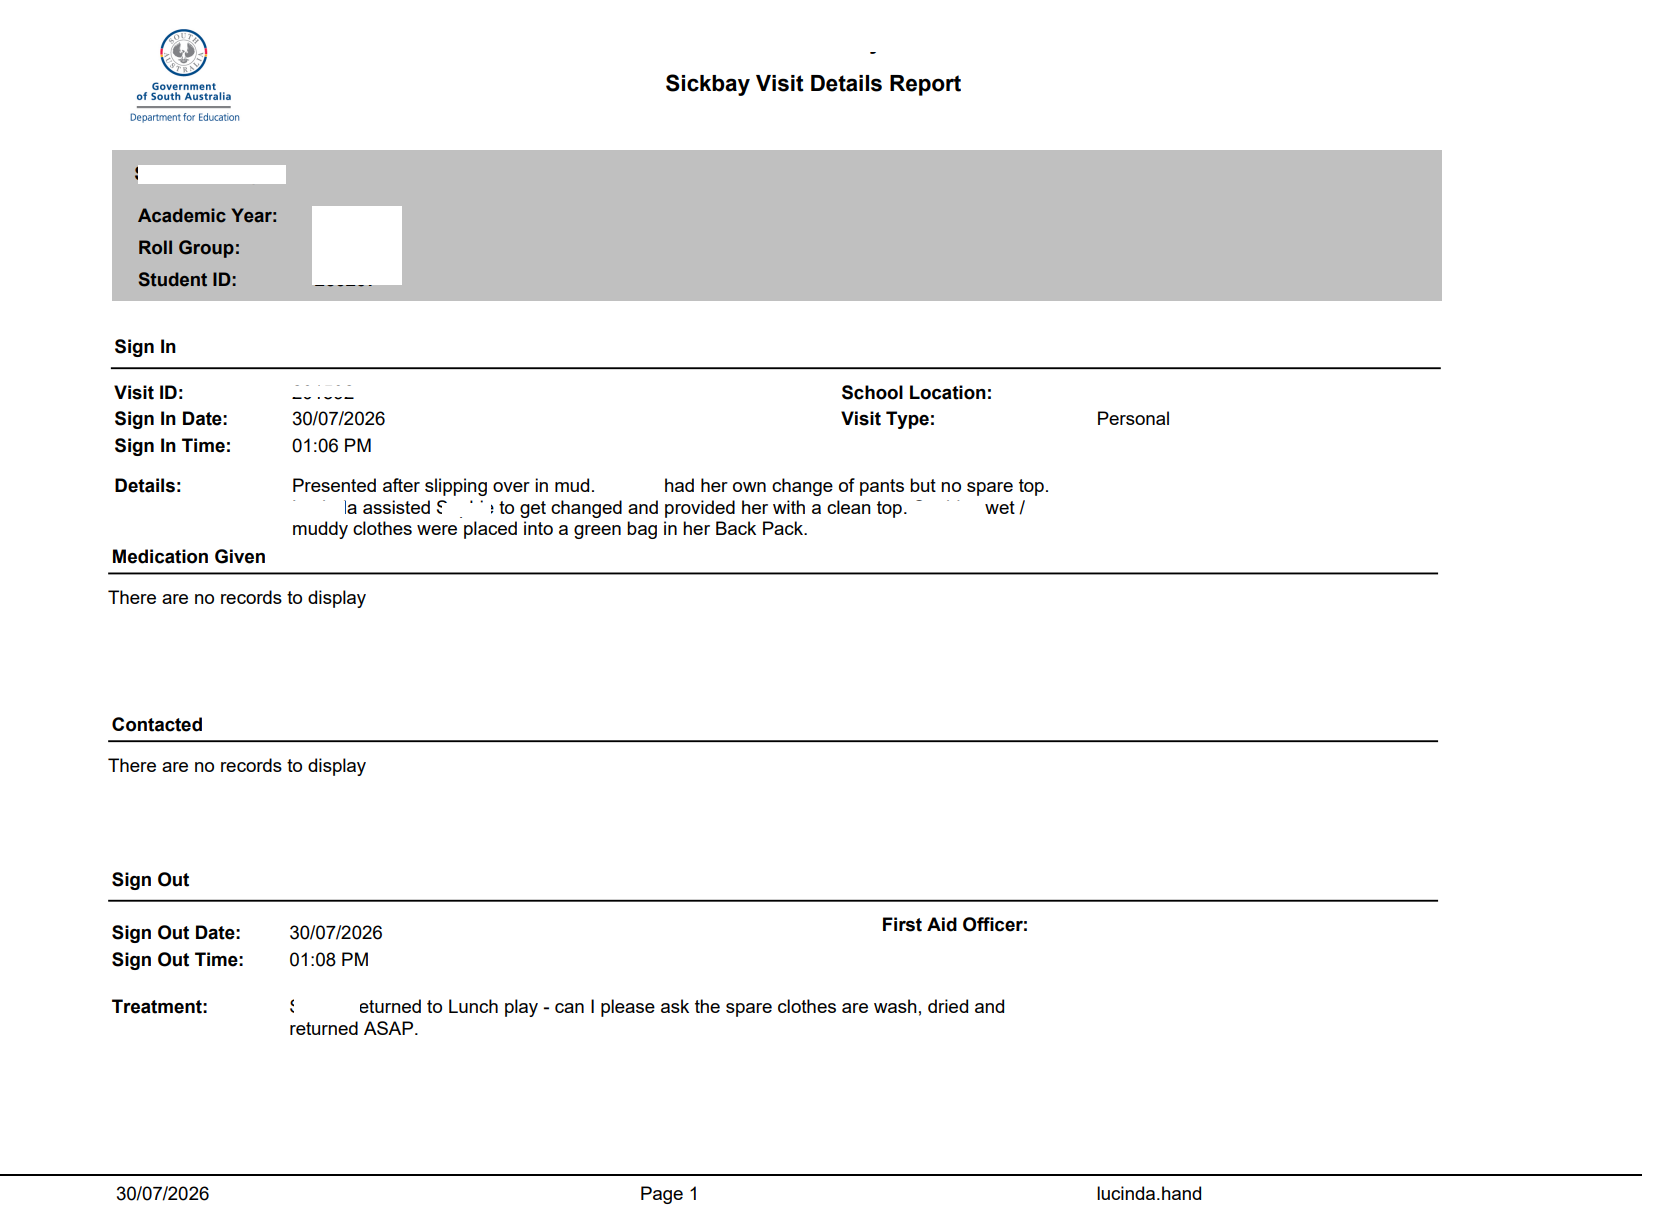Select the "Department for Education" text under the logo
1662x1222 pixels.
click(x=185, y=118)
